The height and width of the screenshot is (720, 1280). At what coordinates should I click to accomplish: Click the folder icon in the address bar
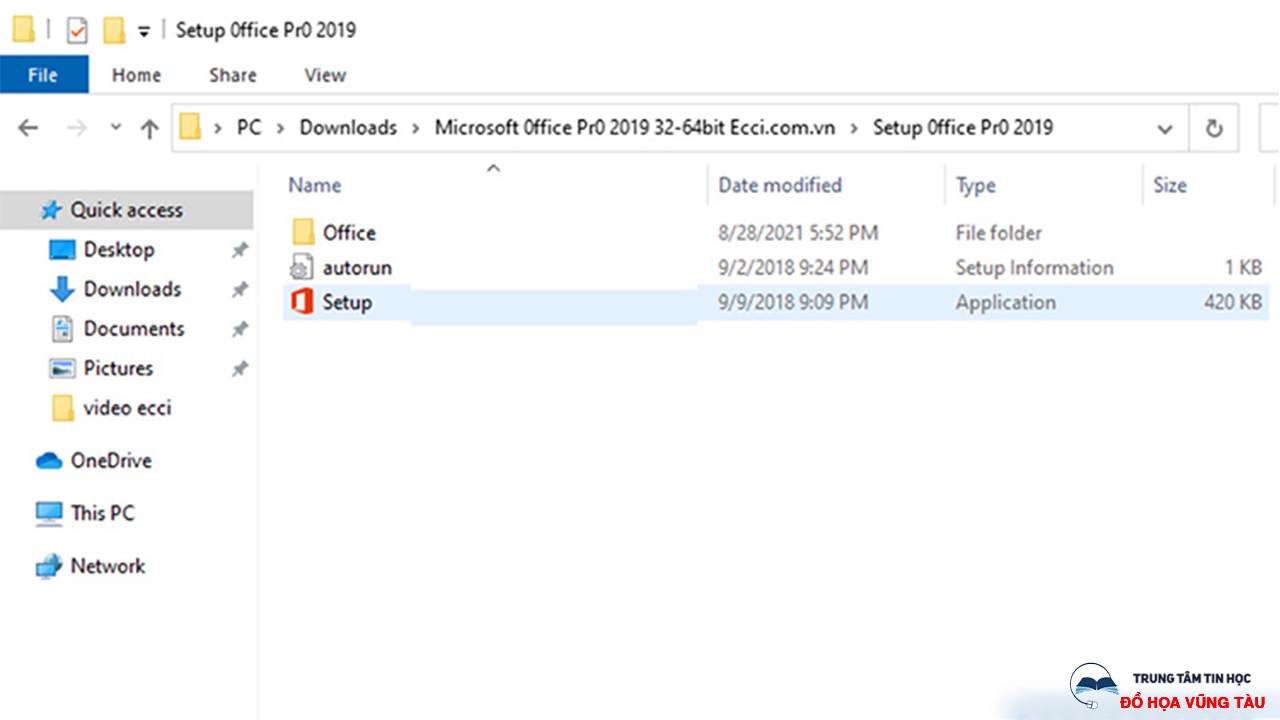point(190,127)
